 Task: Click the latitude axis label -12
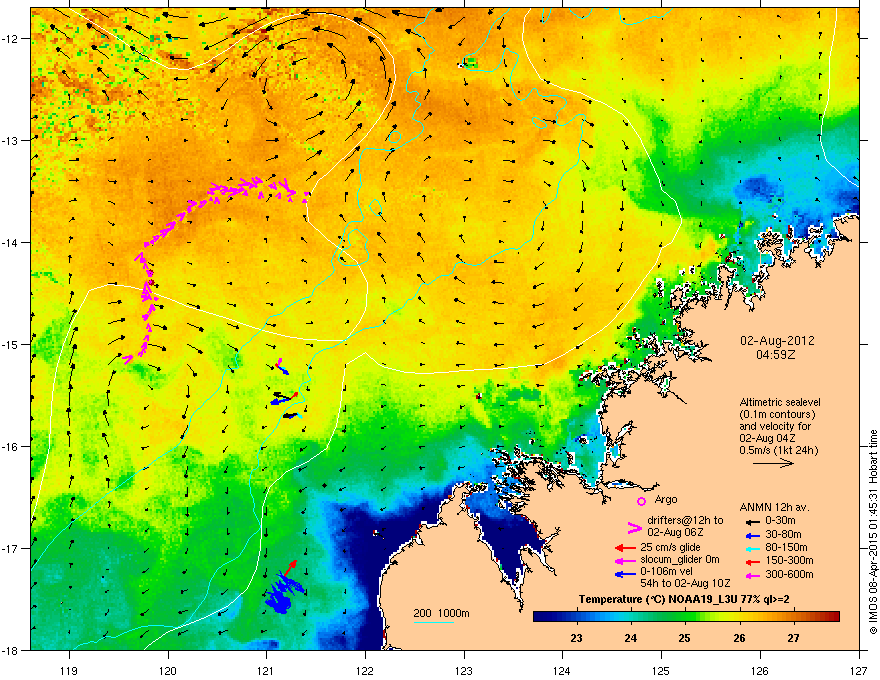coord(11,39)
